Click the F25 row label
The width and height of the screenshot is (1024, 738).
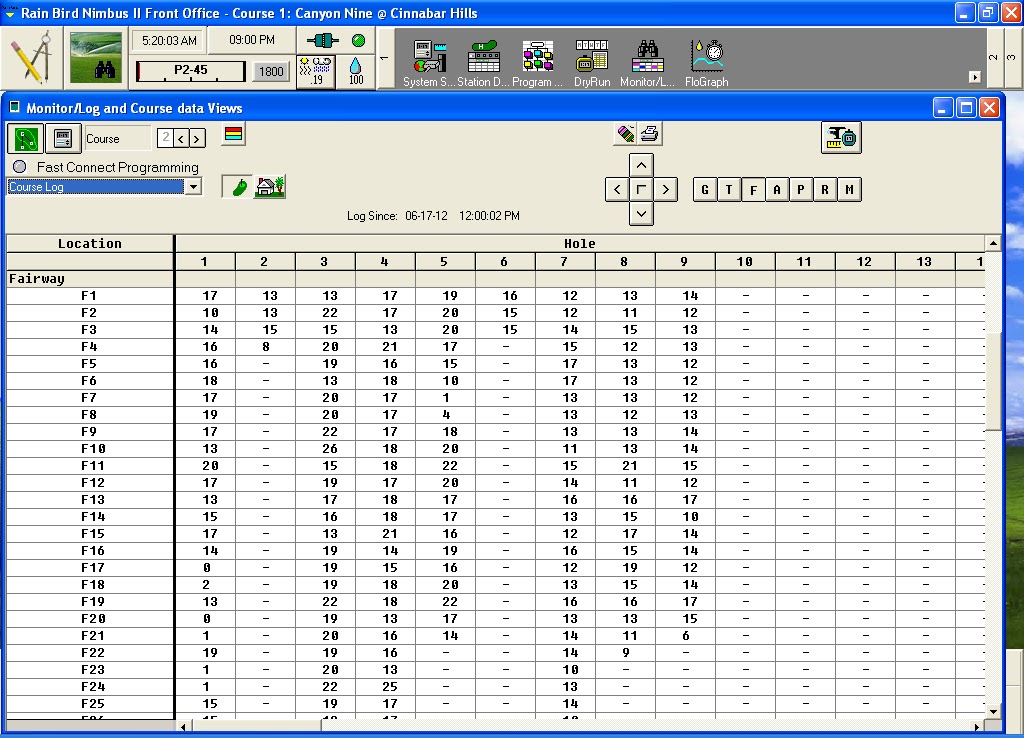tap(90, 703)
